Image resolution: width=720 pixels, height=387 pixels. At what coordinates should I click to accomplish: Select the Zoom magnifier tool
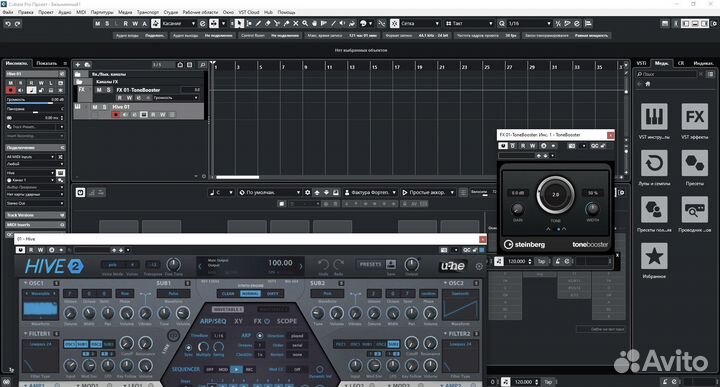coord(305,23)
